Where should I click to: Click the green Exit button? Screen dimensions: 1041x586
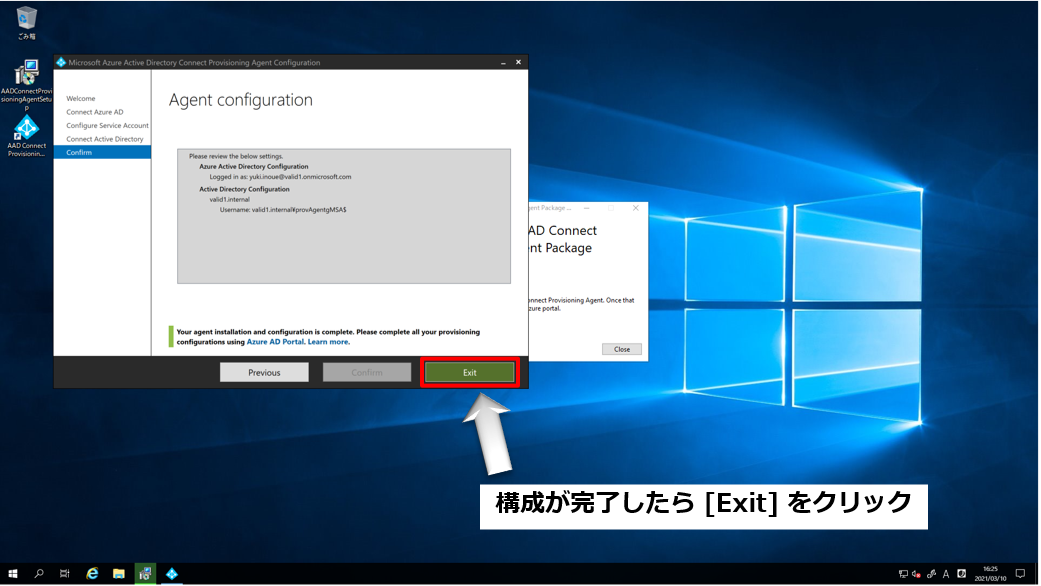point(469,372)
